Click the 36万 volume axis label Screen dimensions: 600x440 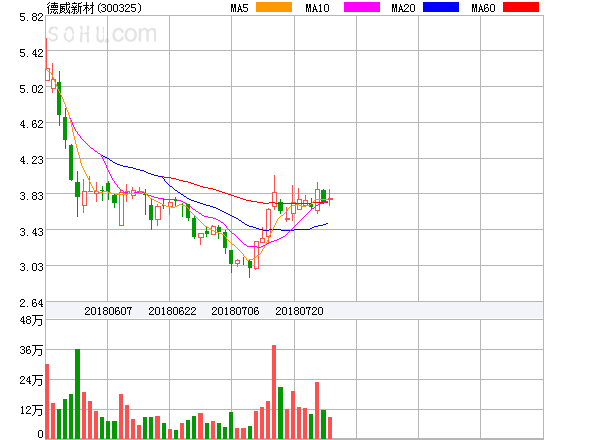tap(31, 350)
